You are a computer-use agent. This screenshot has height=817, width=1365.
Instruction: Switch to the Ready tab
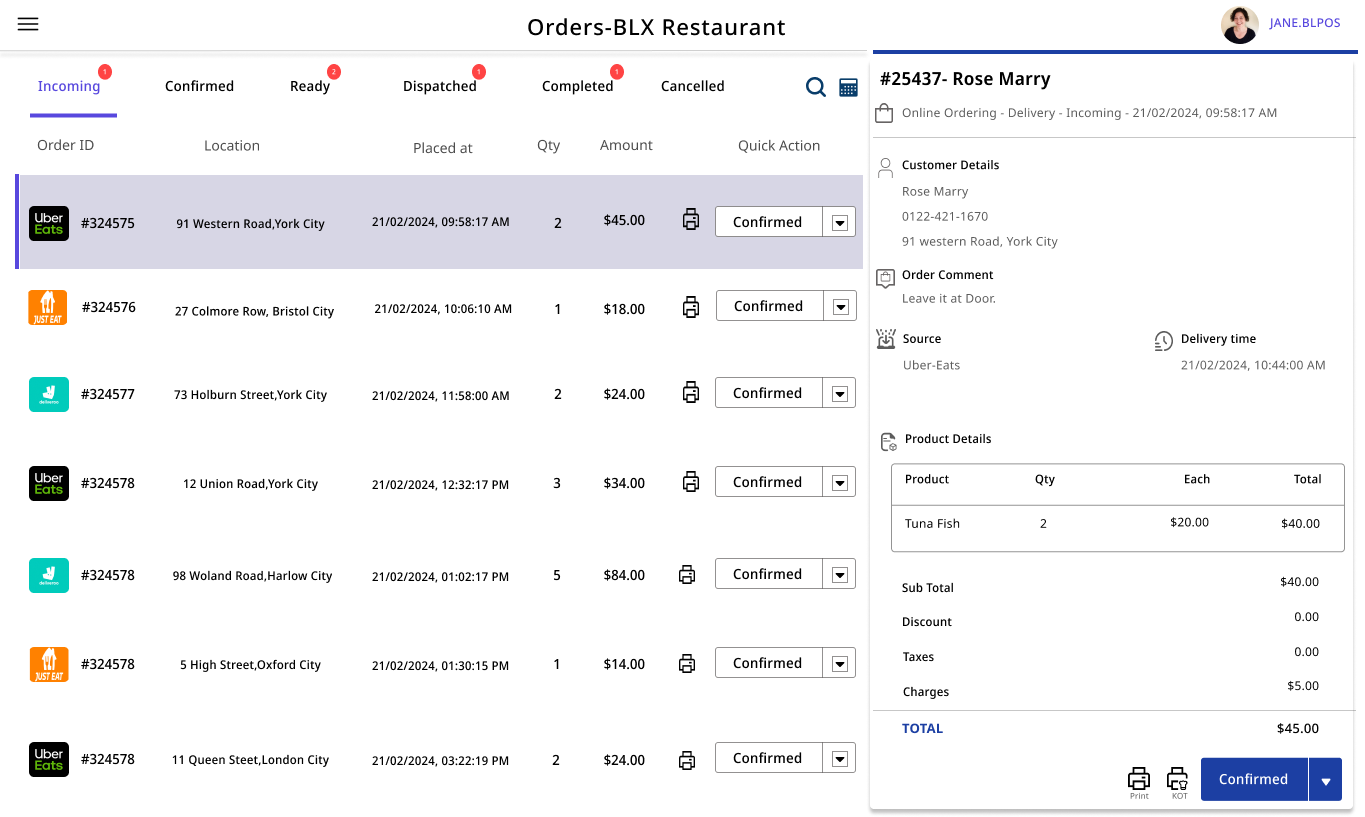pyautogui.click(x=310, y=86)
